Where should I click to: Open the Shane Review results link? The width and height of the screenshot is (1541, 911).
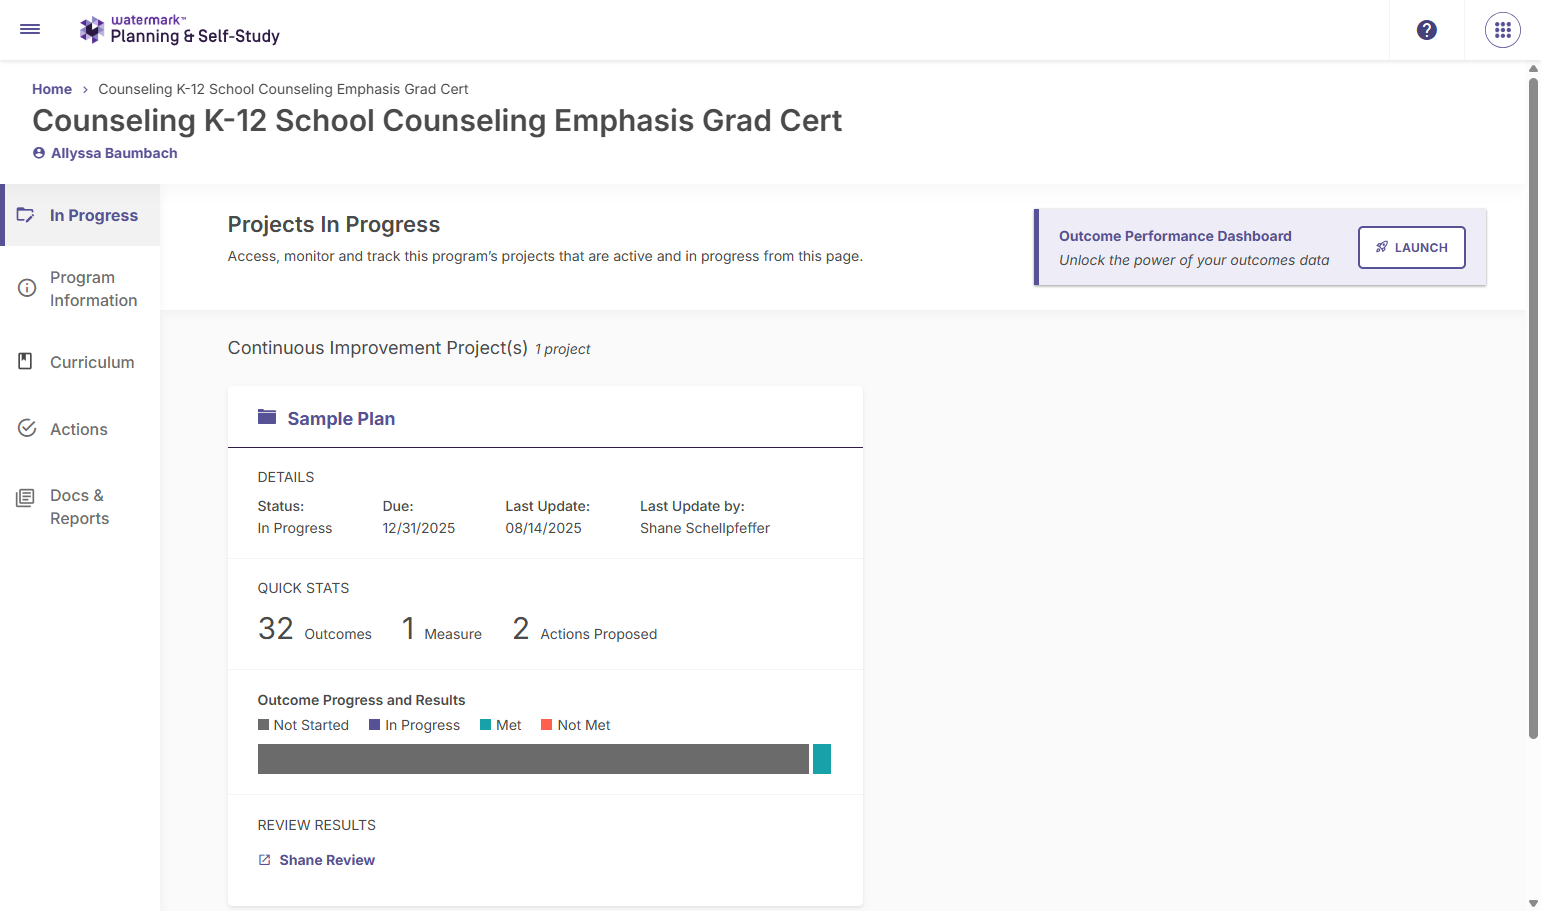(327, 860)
